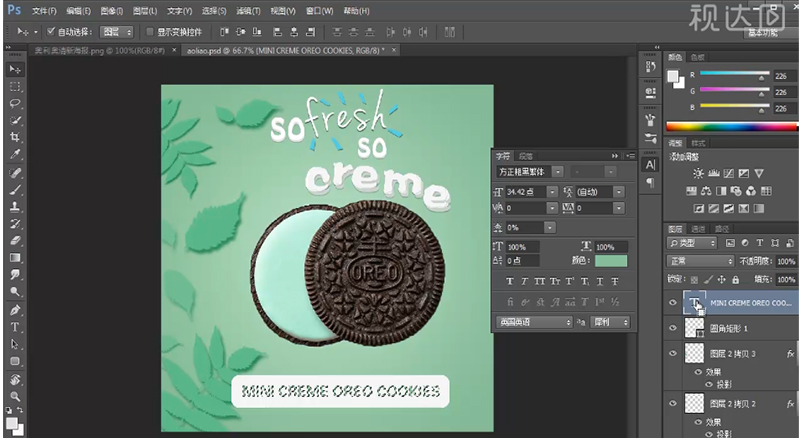Click the green text 颜色 swatch
Image resolution: width=800 pixels, height=438 pixels.
click(x=611, y=261)
